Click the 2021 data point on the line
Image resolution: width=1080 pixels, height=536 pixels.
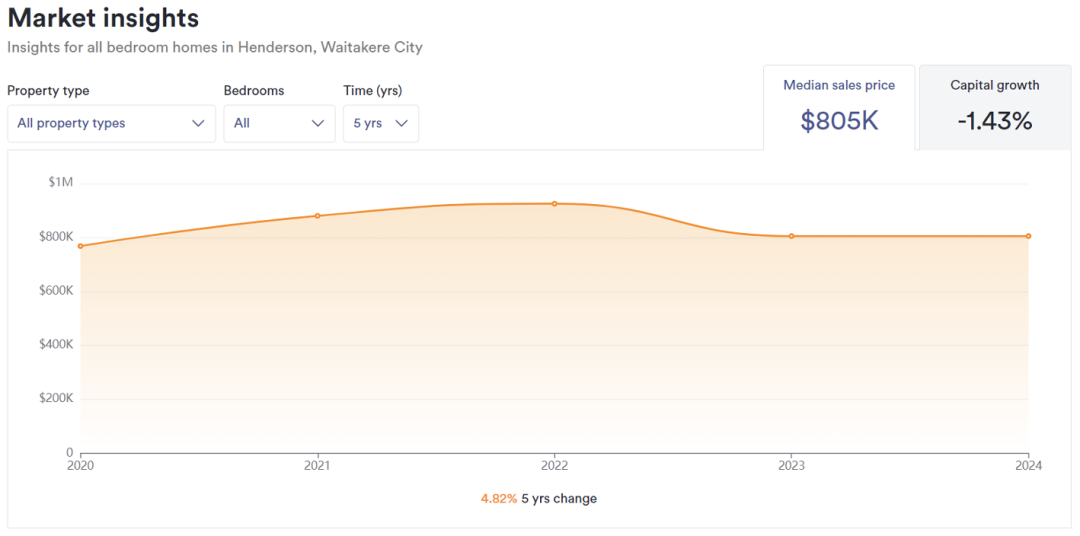(x=318, y=216)
